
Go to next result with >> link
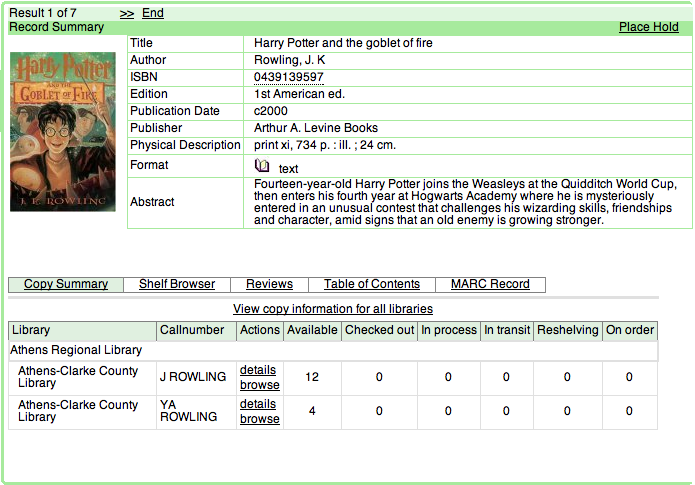(127, 13)
